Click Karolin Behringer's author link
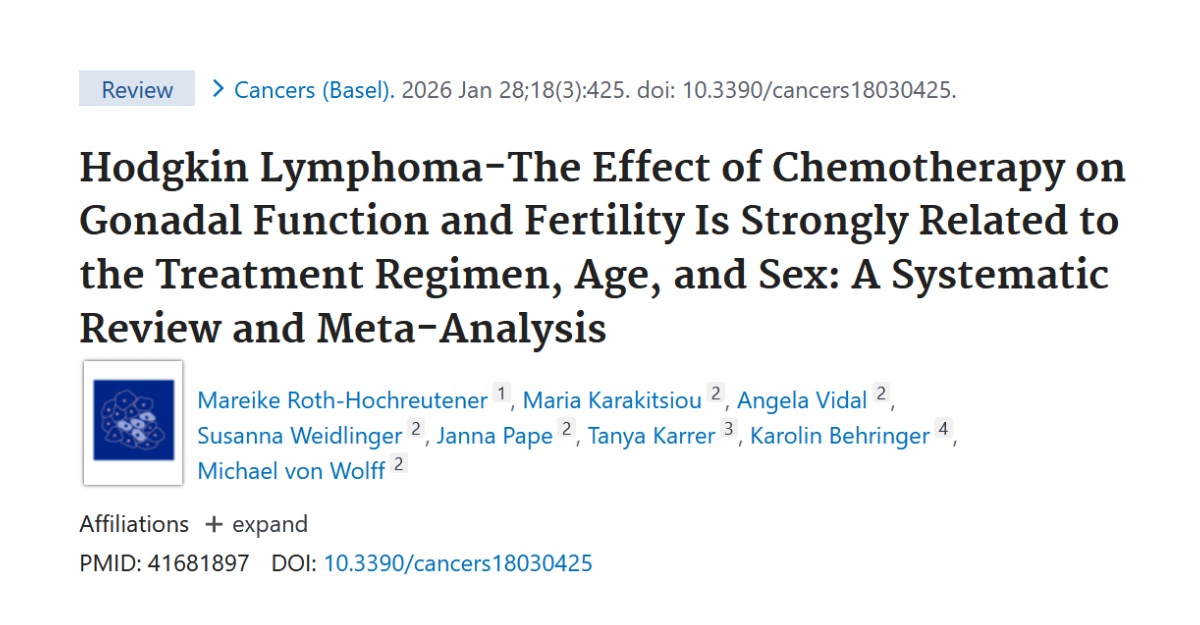Viewport: 1200px width, 625px height. pos(839,435)
